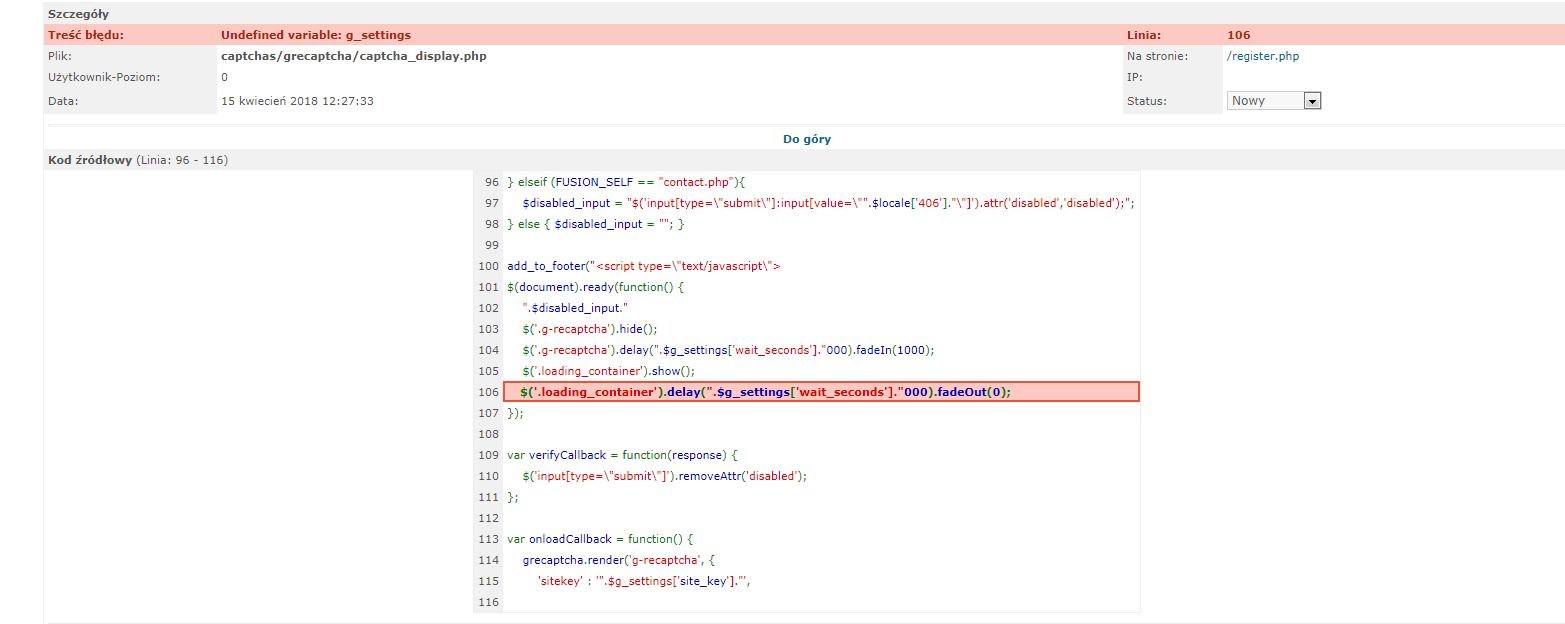1565x624 pixels.
Task: Click code line 105 with loading_container show()
Action: [x=608, y=371]
